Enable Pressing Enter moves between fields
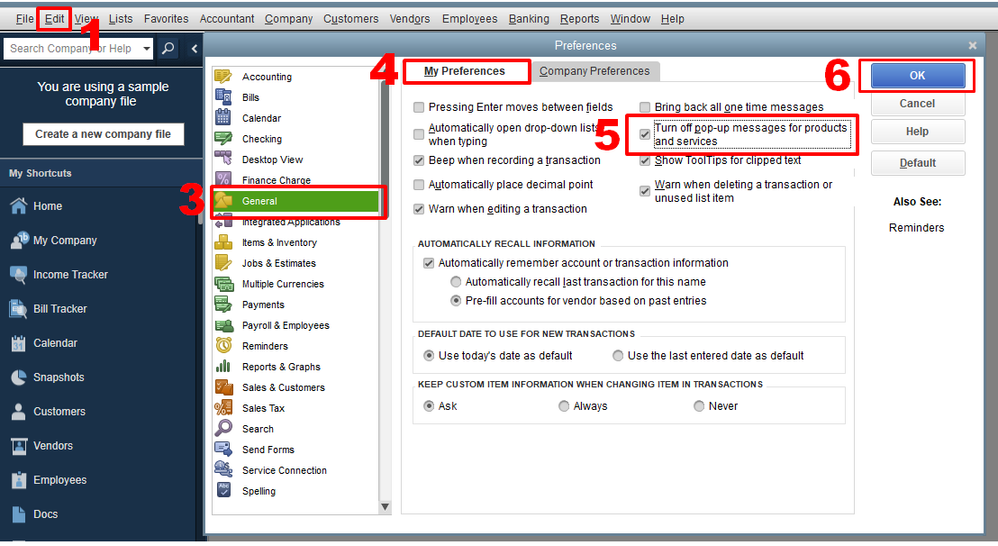Screen dimensions: 998x546 418,107
